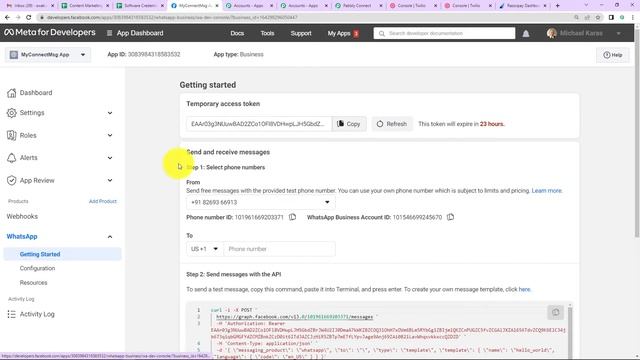Open a new browser tab
The width and height of the screenshot is (640, 360).
tap(558, 6)
